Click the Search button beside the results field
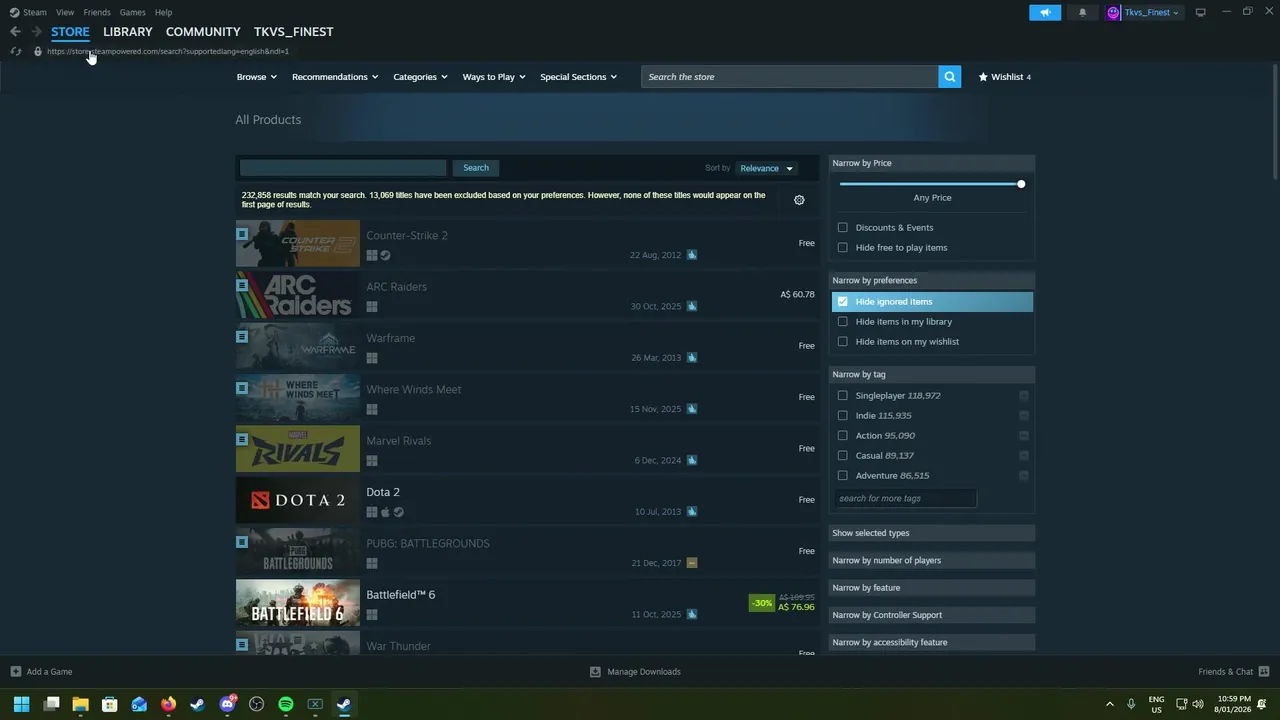Viewport: 1280px width, 720px height. click(x=476, y=168)
